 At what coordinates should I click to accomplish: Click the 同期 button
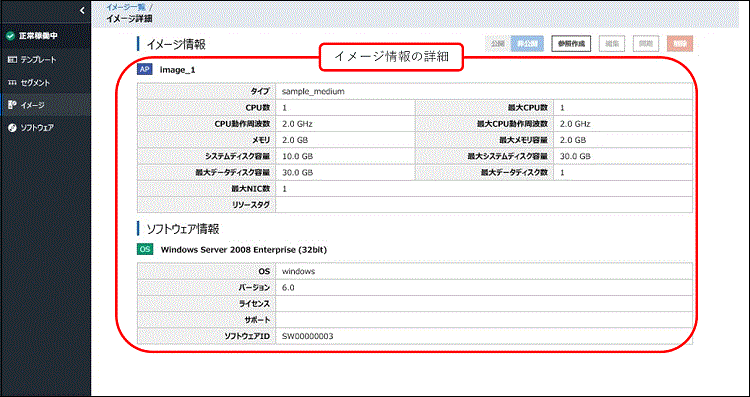646,44
